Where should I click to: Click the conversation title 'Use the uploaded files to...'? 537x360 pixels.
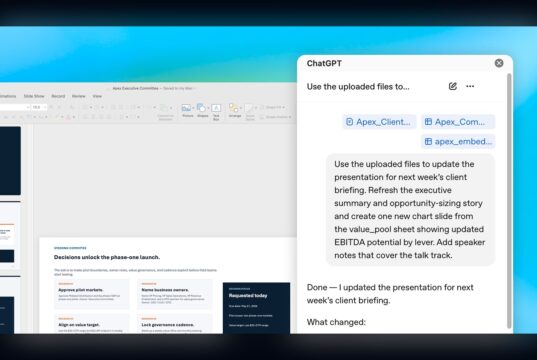tap(358, 87)
